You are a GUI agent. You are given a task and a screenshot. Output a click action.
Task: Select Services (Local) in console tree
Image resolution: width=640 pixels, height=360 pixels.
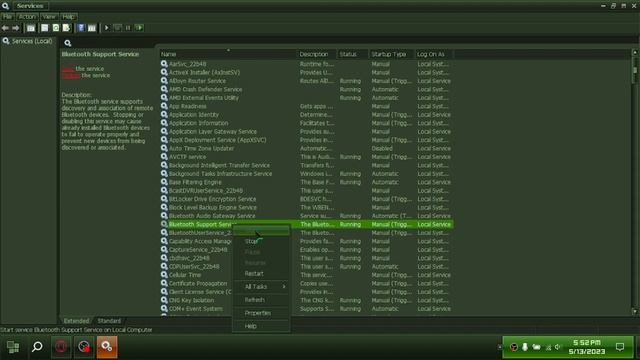[x=28, y=41]
